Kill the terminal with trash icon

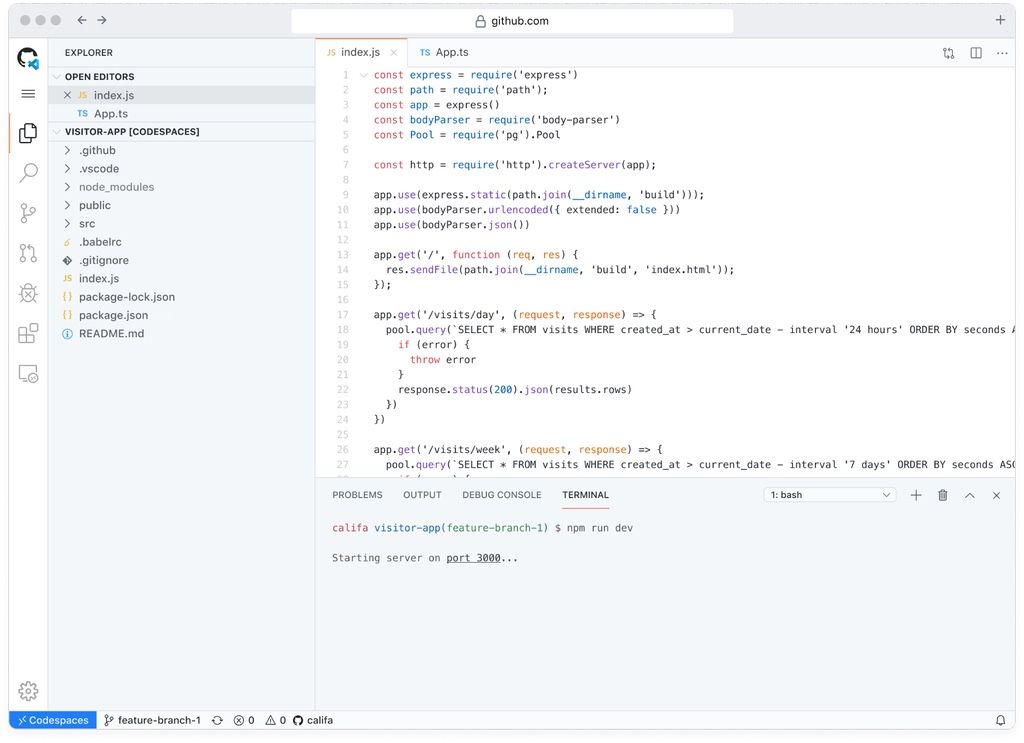pos(942,496)
